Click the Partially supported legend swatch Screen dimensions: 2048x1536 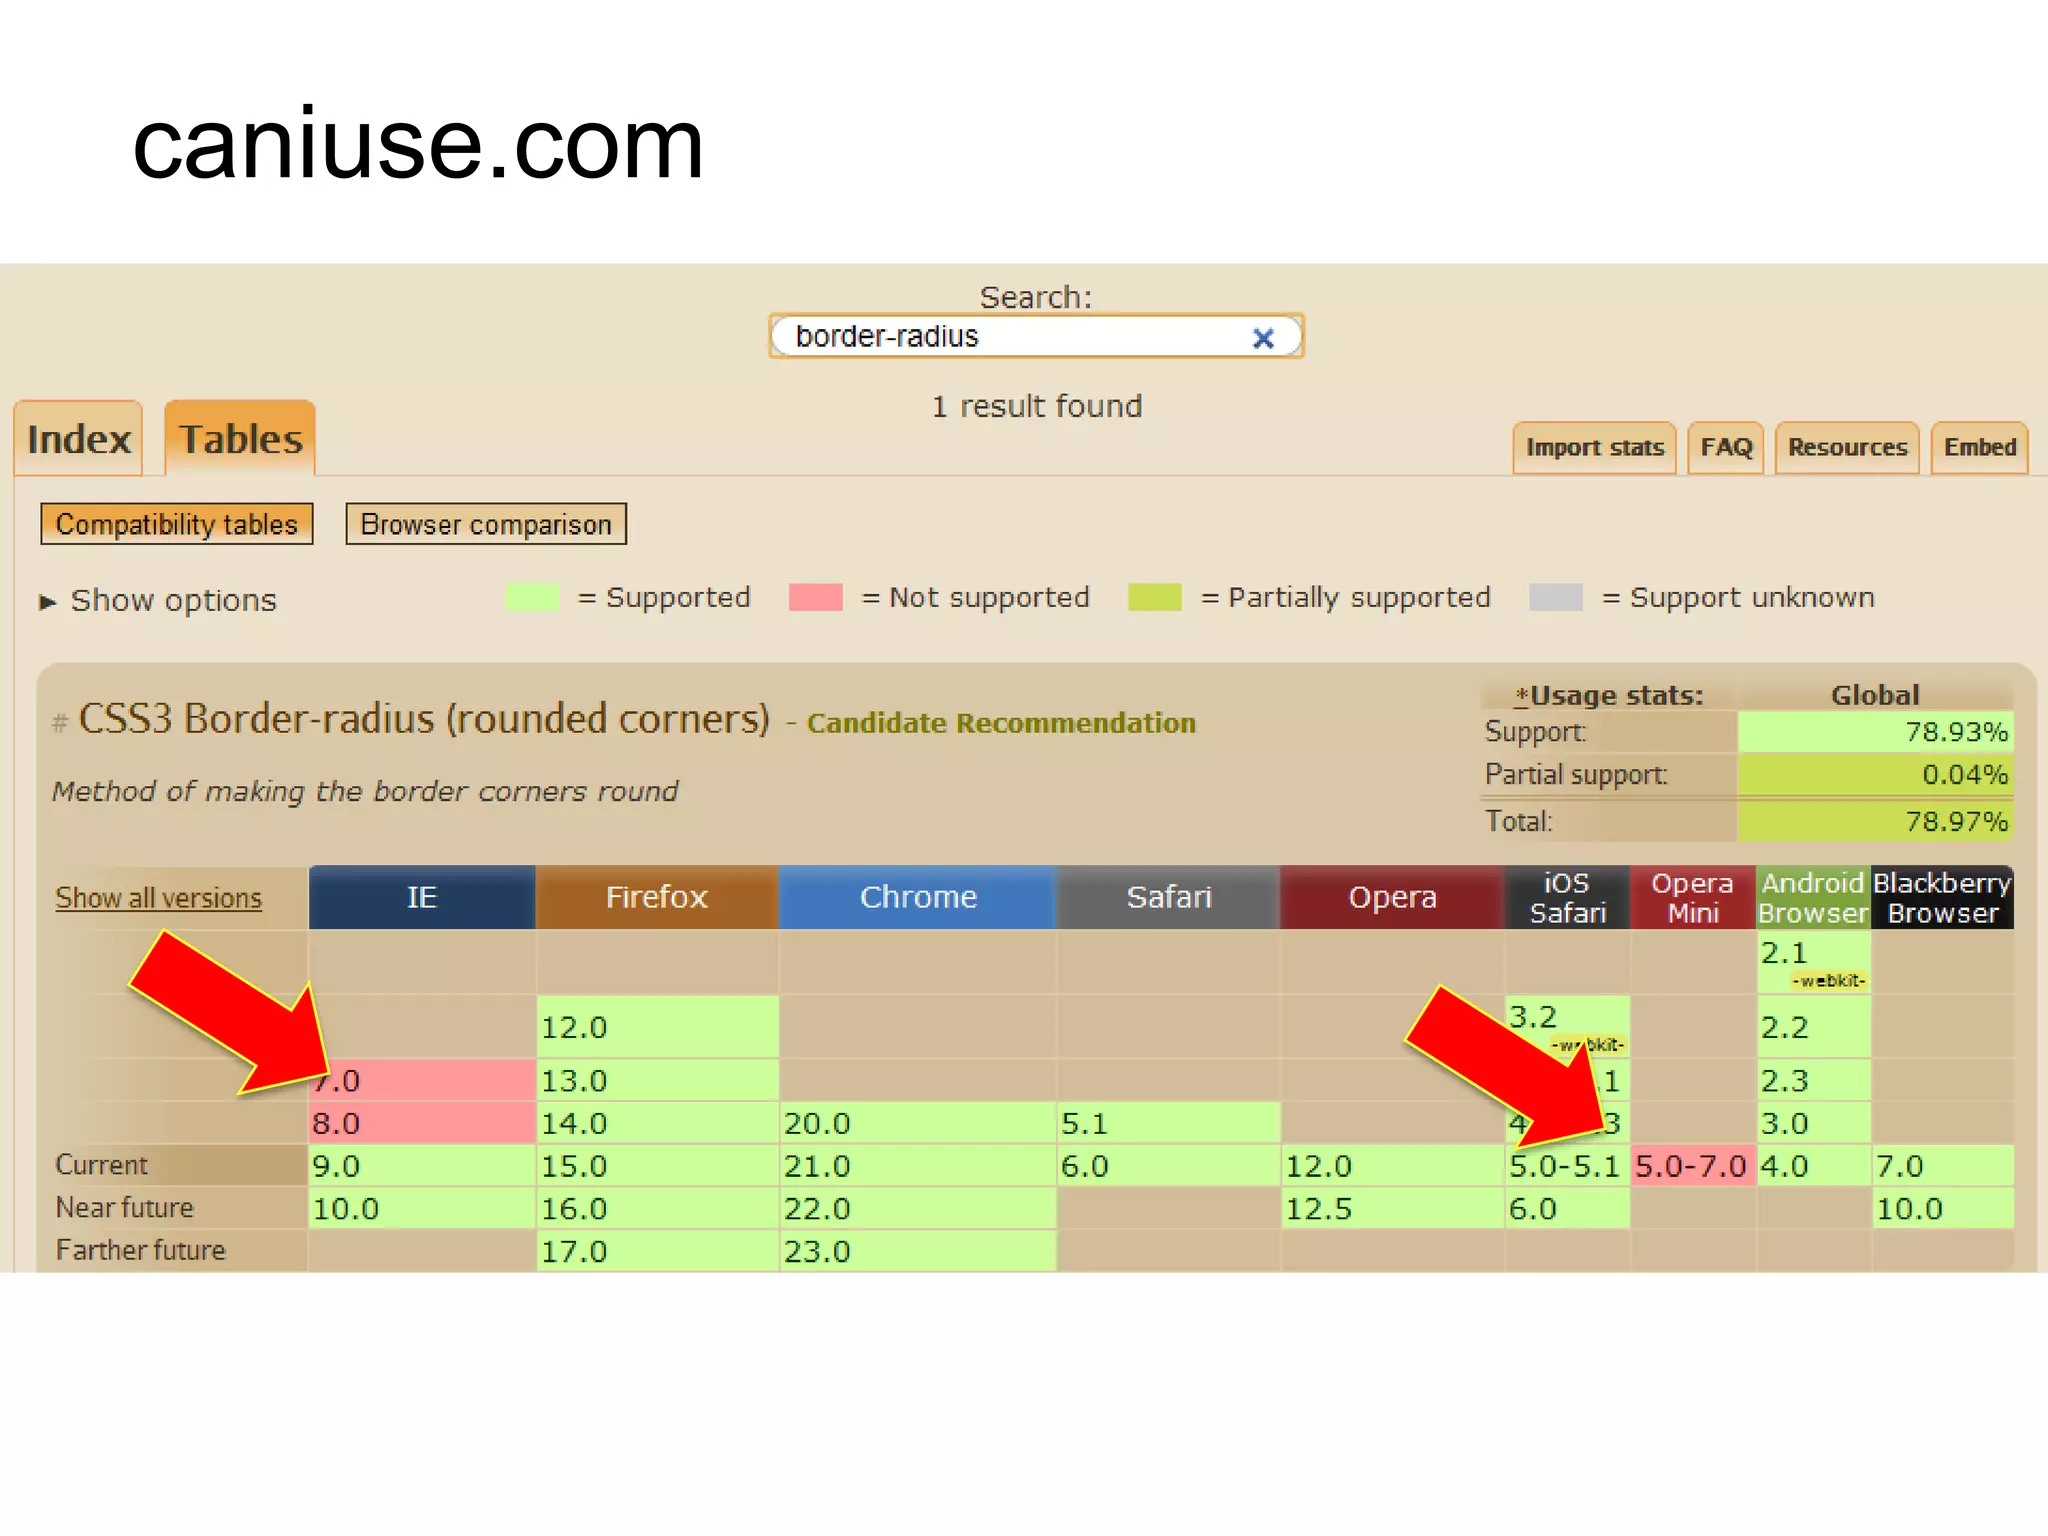point(1154,597)
